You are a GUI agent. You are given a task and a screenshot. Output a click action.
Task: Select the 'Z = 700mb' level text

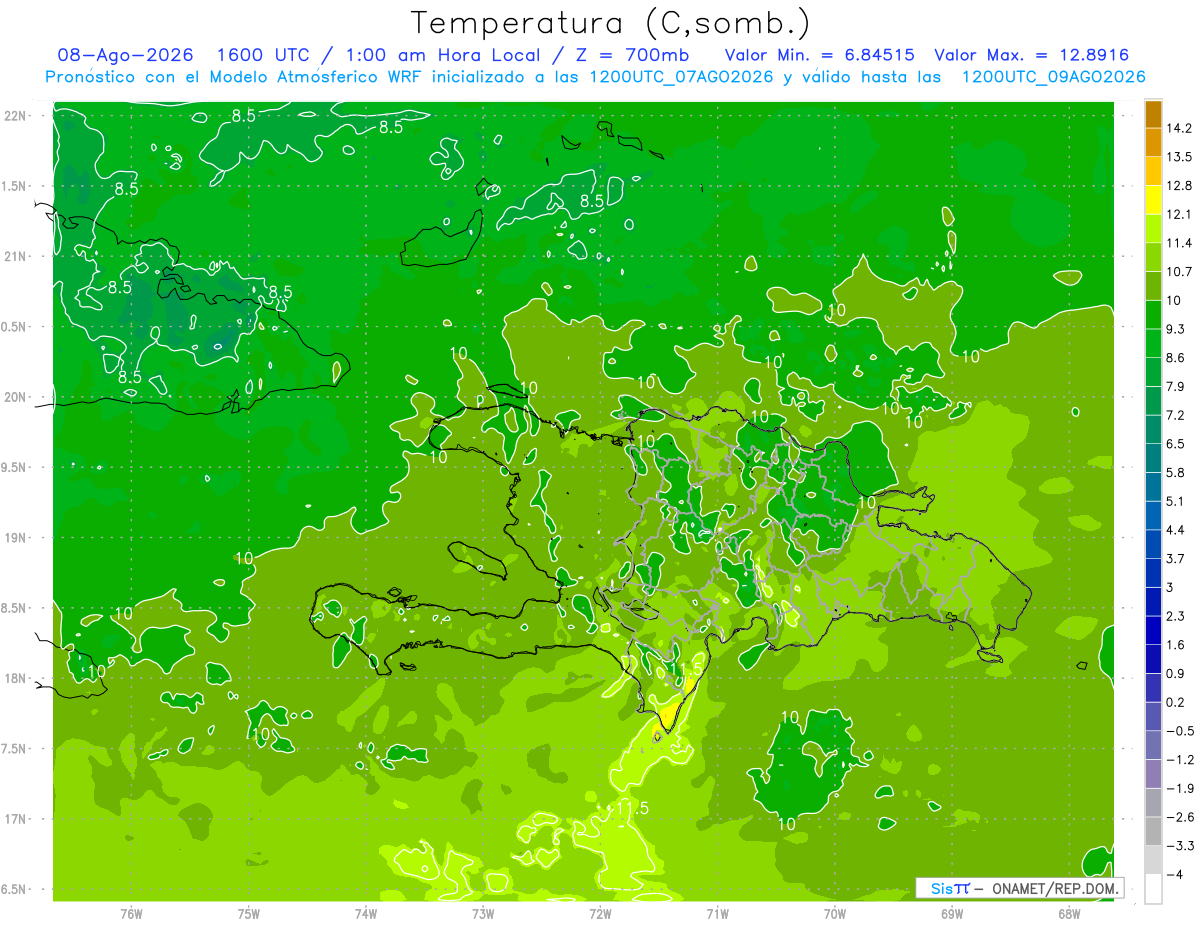pos(629,55)
